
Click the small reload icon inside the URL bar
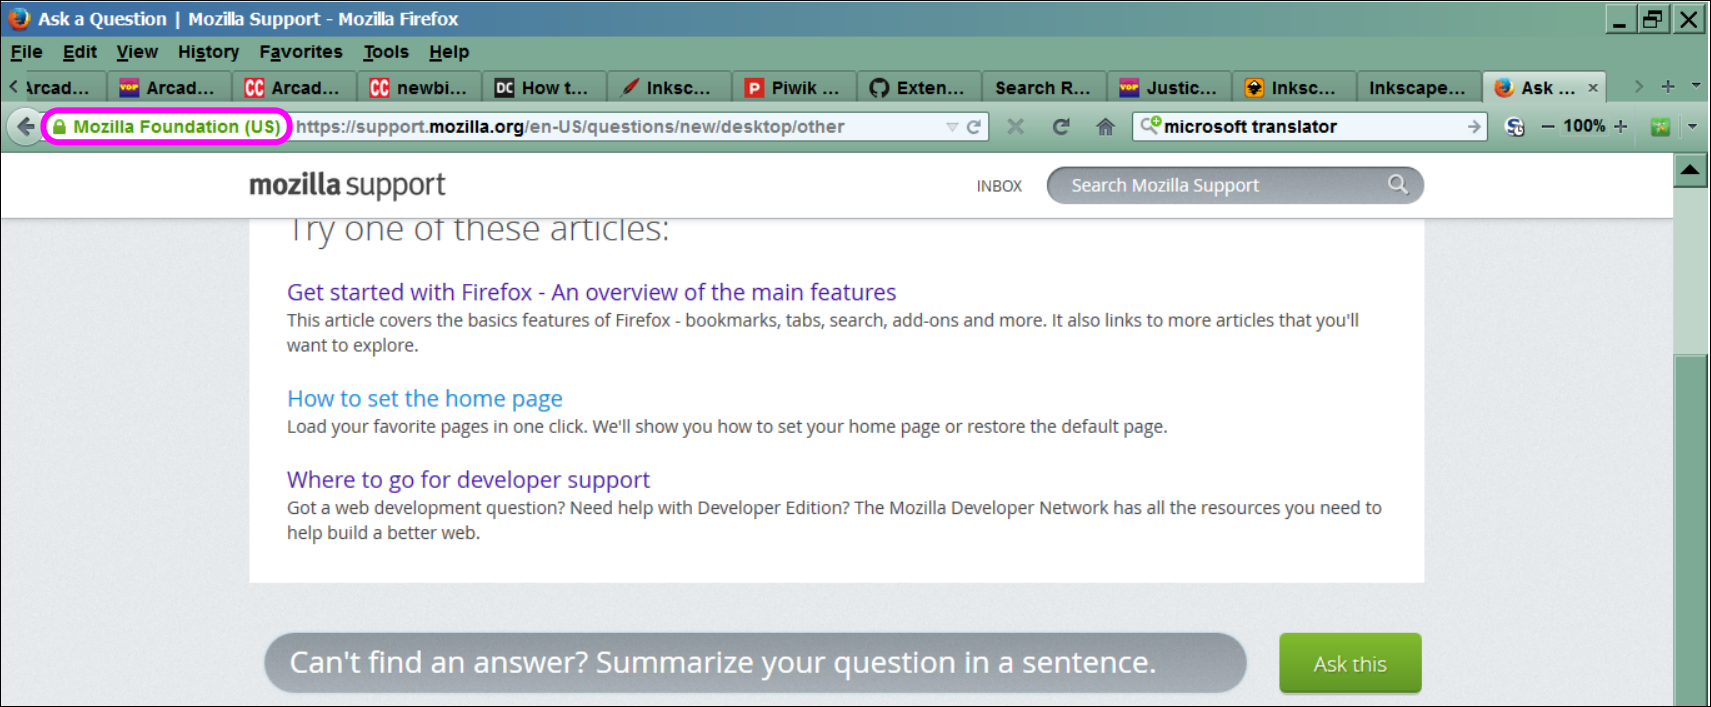973,127
